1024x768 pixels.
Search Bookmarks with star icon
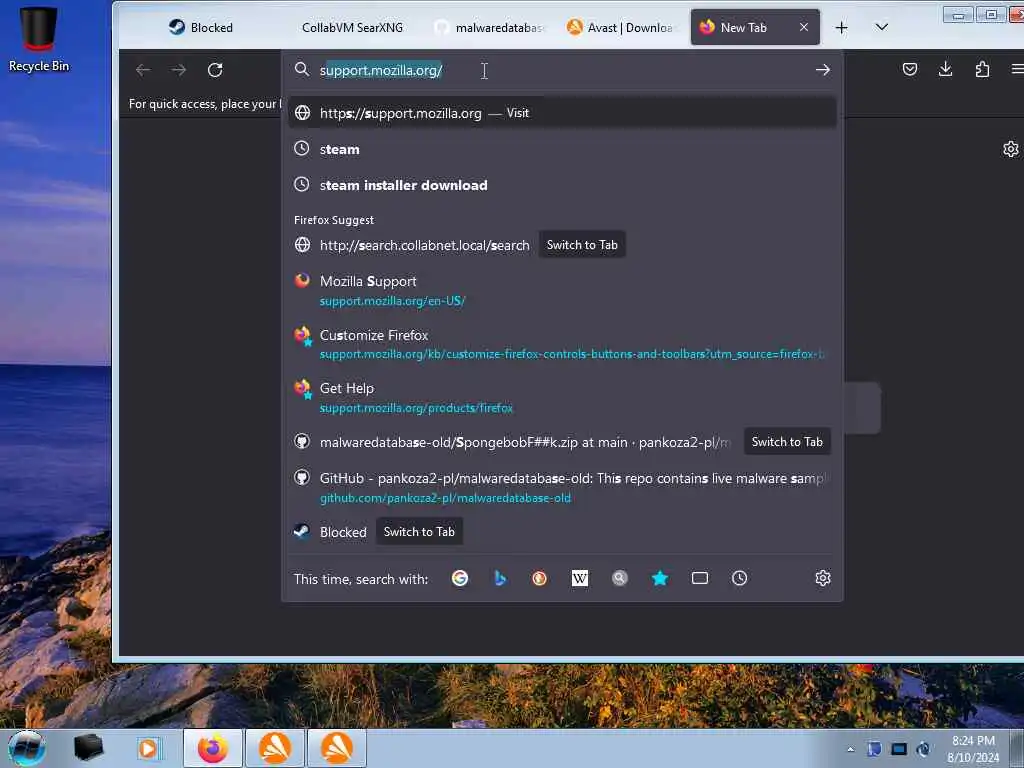pyautogui.click(x=660, y=578)
